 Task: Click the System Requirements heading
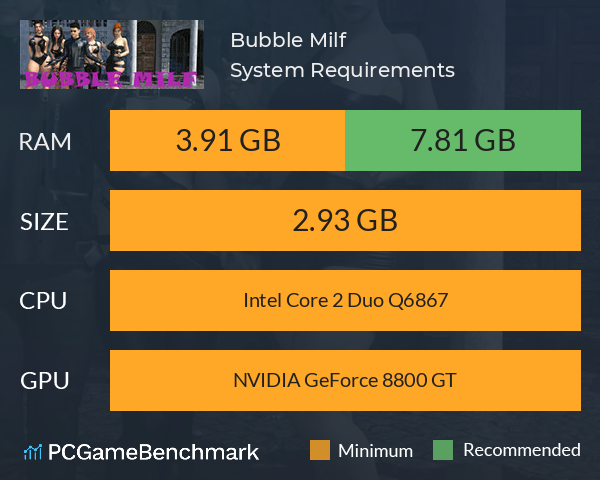coord(342,71)
